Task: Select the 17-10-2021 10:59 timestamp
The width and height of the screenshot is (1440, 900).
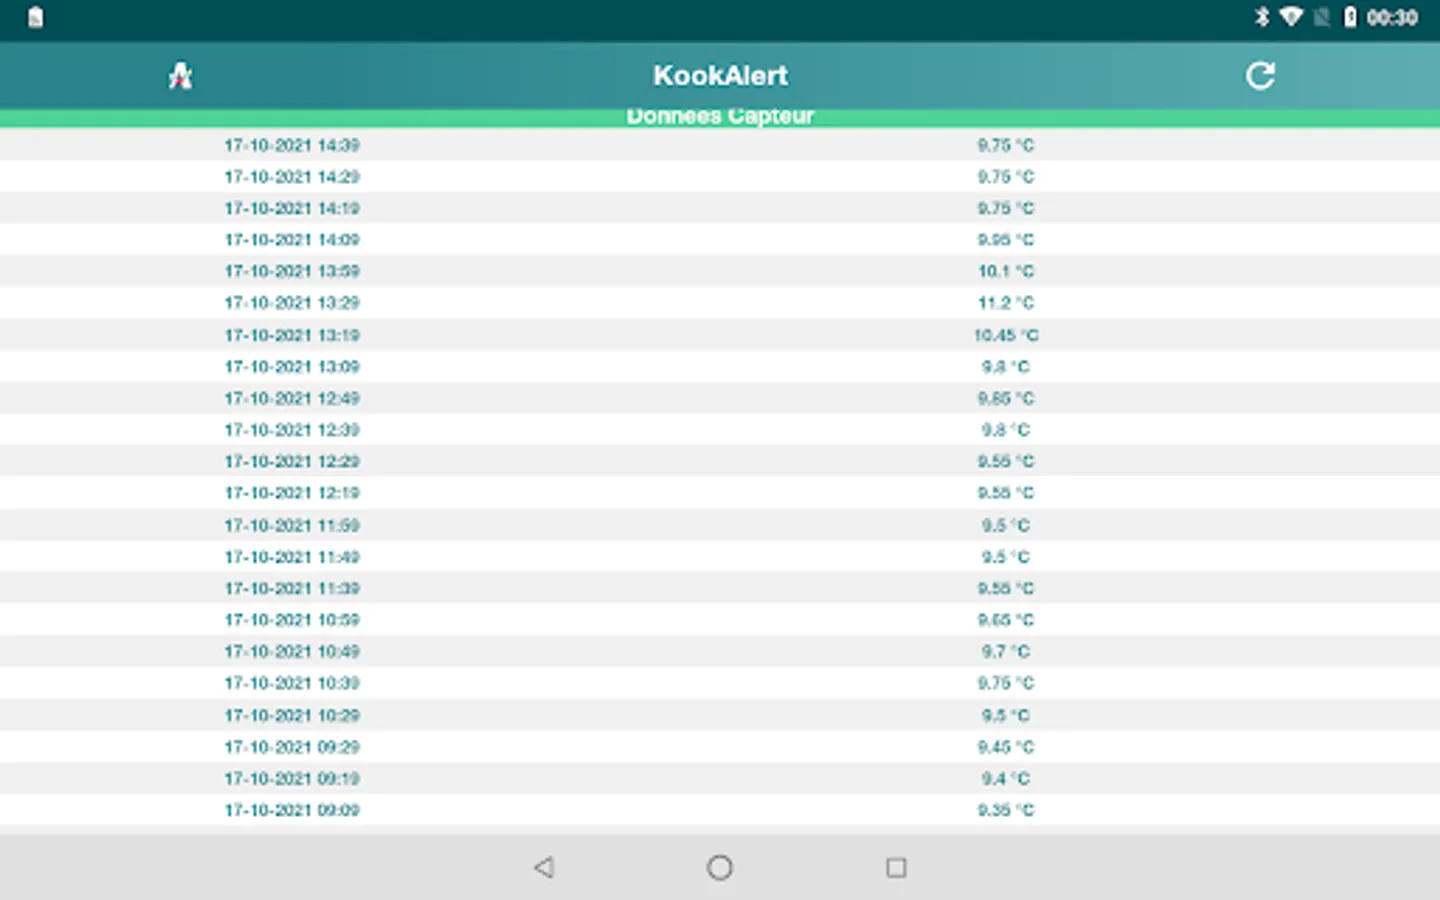Action: 292,620
